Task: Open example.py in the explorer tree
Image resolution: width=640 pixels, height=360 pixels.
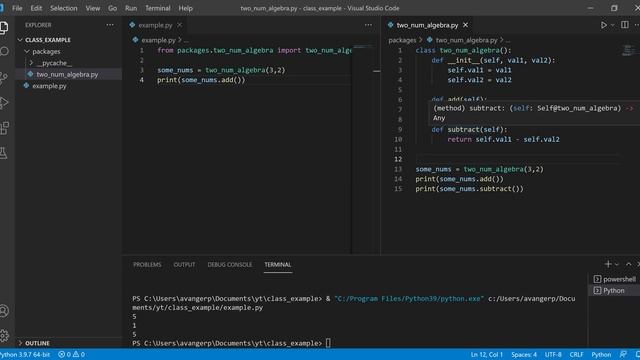Action: click(49, 86)
